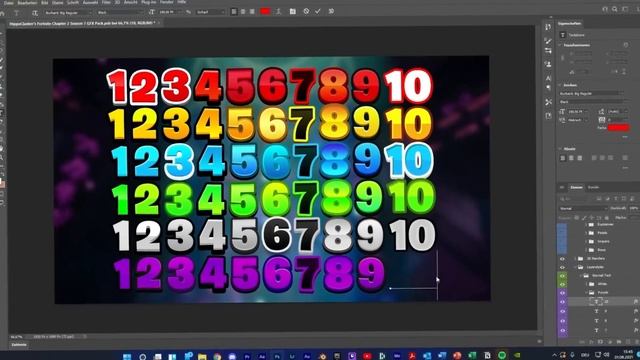640x360 pixels.
Task: Open the warp text dialog
Action: coord(278,12)
